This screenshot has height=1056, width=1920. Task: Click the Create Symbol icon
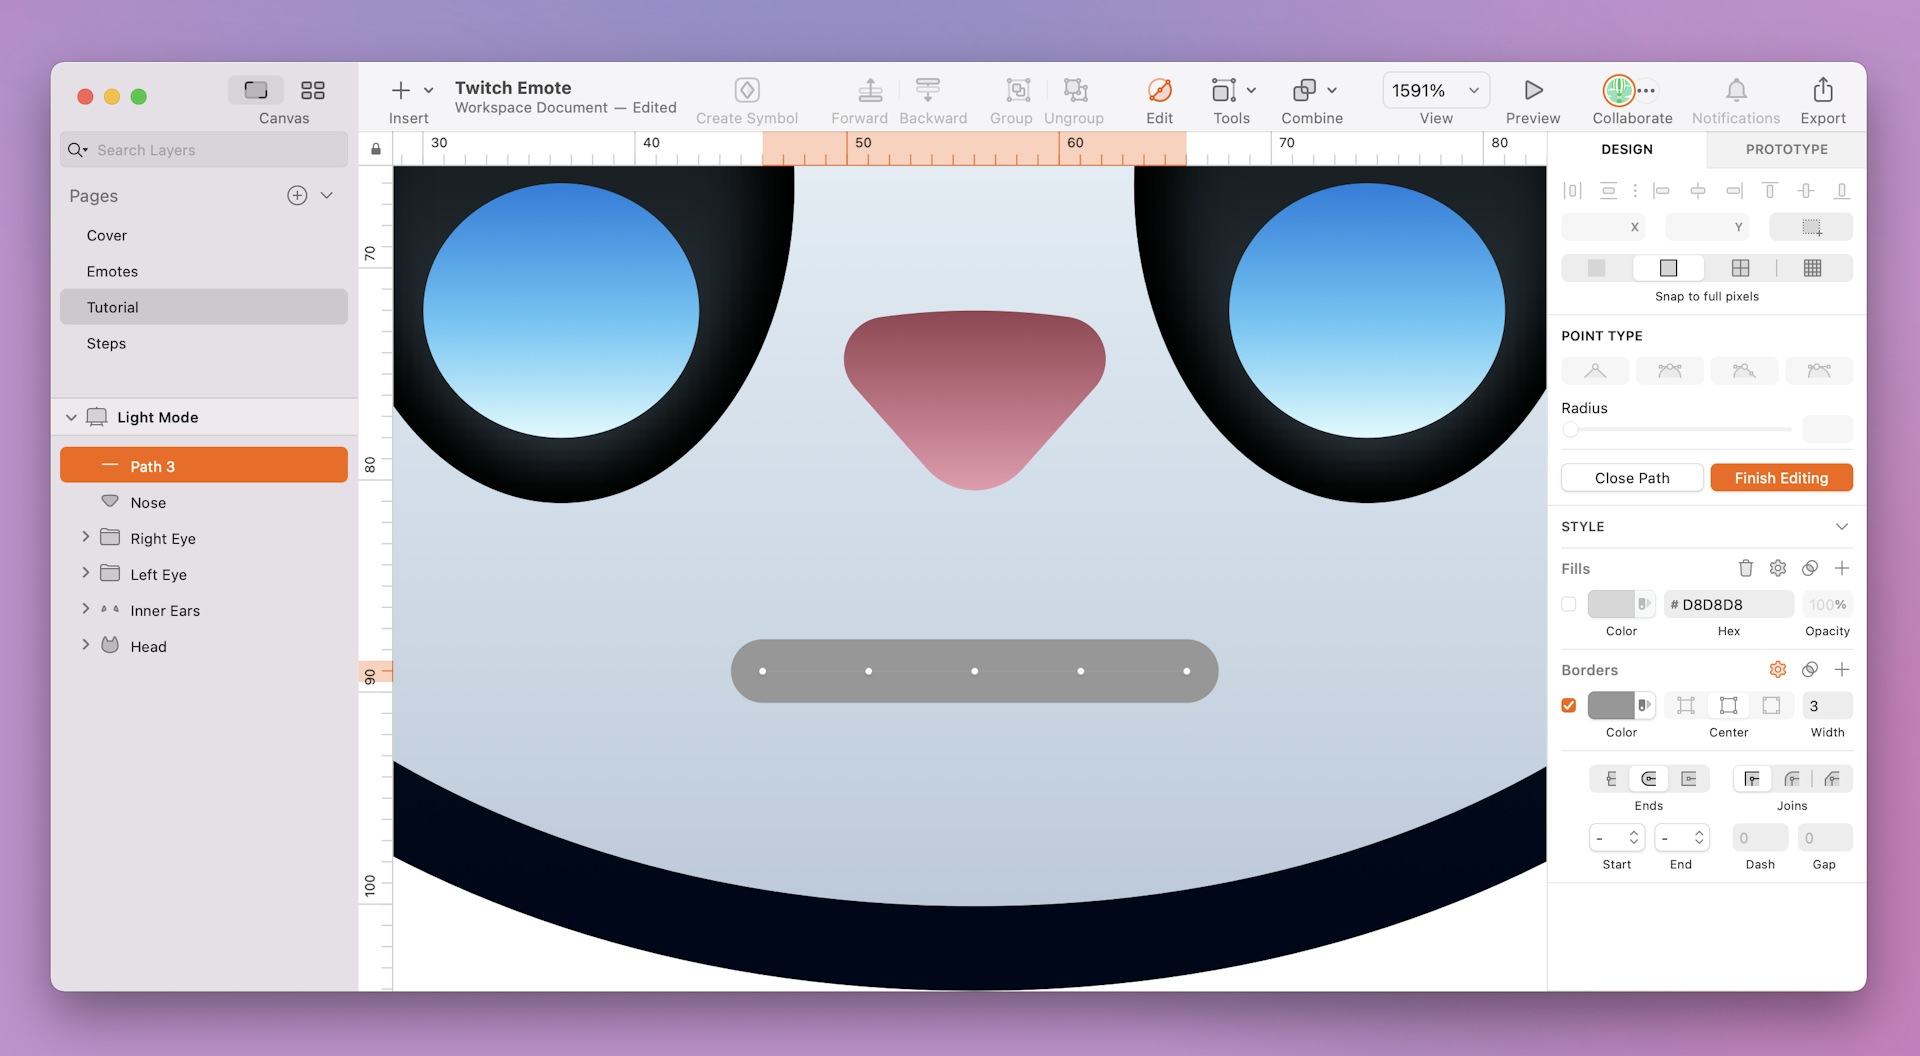[746, 90]
